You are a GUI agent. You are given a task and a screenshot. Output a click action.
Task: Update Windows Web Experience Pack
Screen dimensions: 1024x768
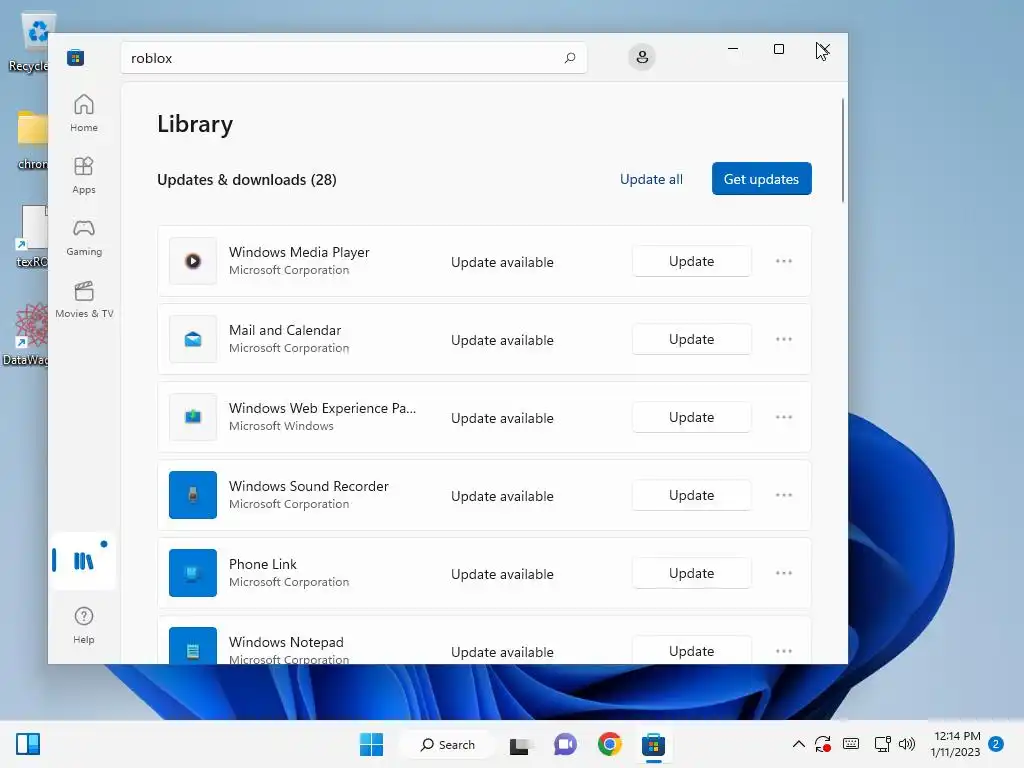click(x=691, y=417)
